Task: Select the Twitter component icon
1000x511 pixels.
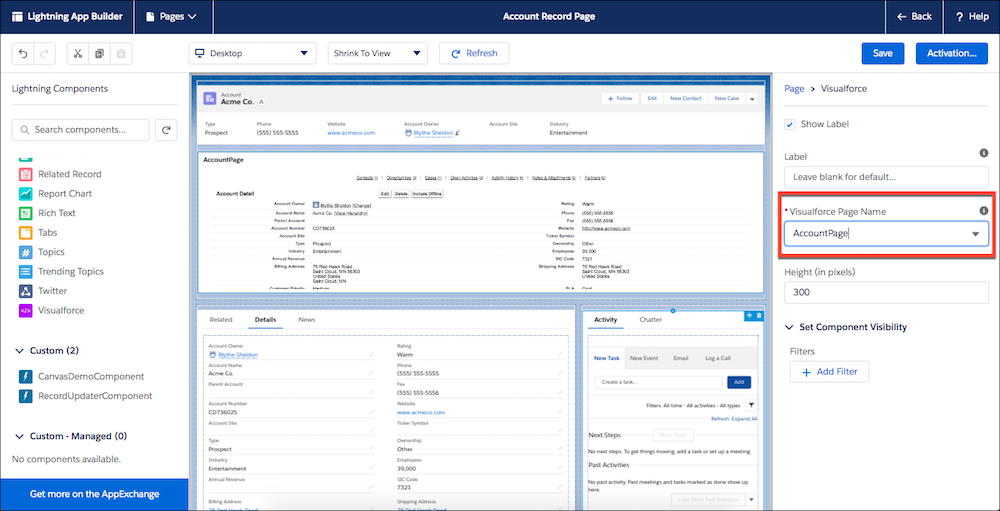Action: pyautogui.click(x=26, y=291)
